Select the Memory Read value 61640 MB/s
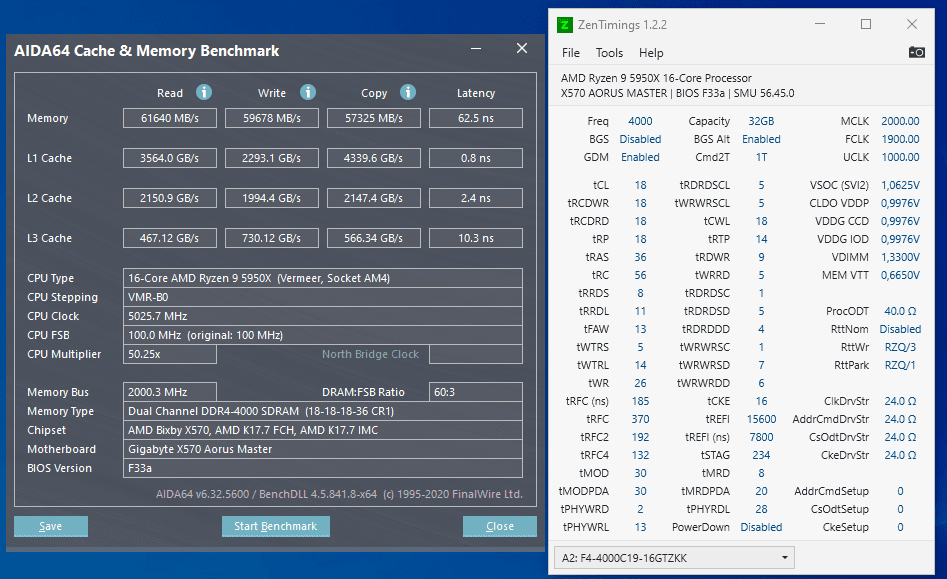The height and width of the screenshot is (579, 947). (x=170, y=118)
